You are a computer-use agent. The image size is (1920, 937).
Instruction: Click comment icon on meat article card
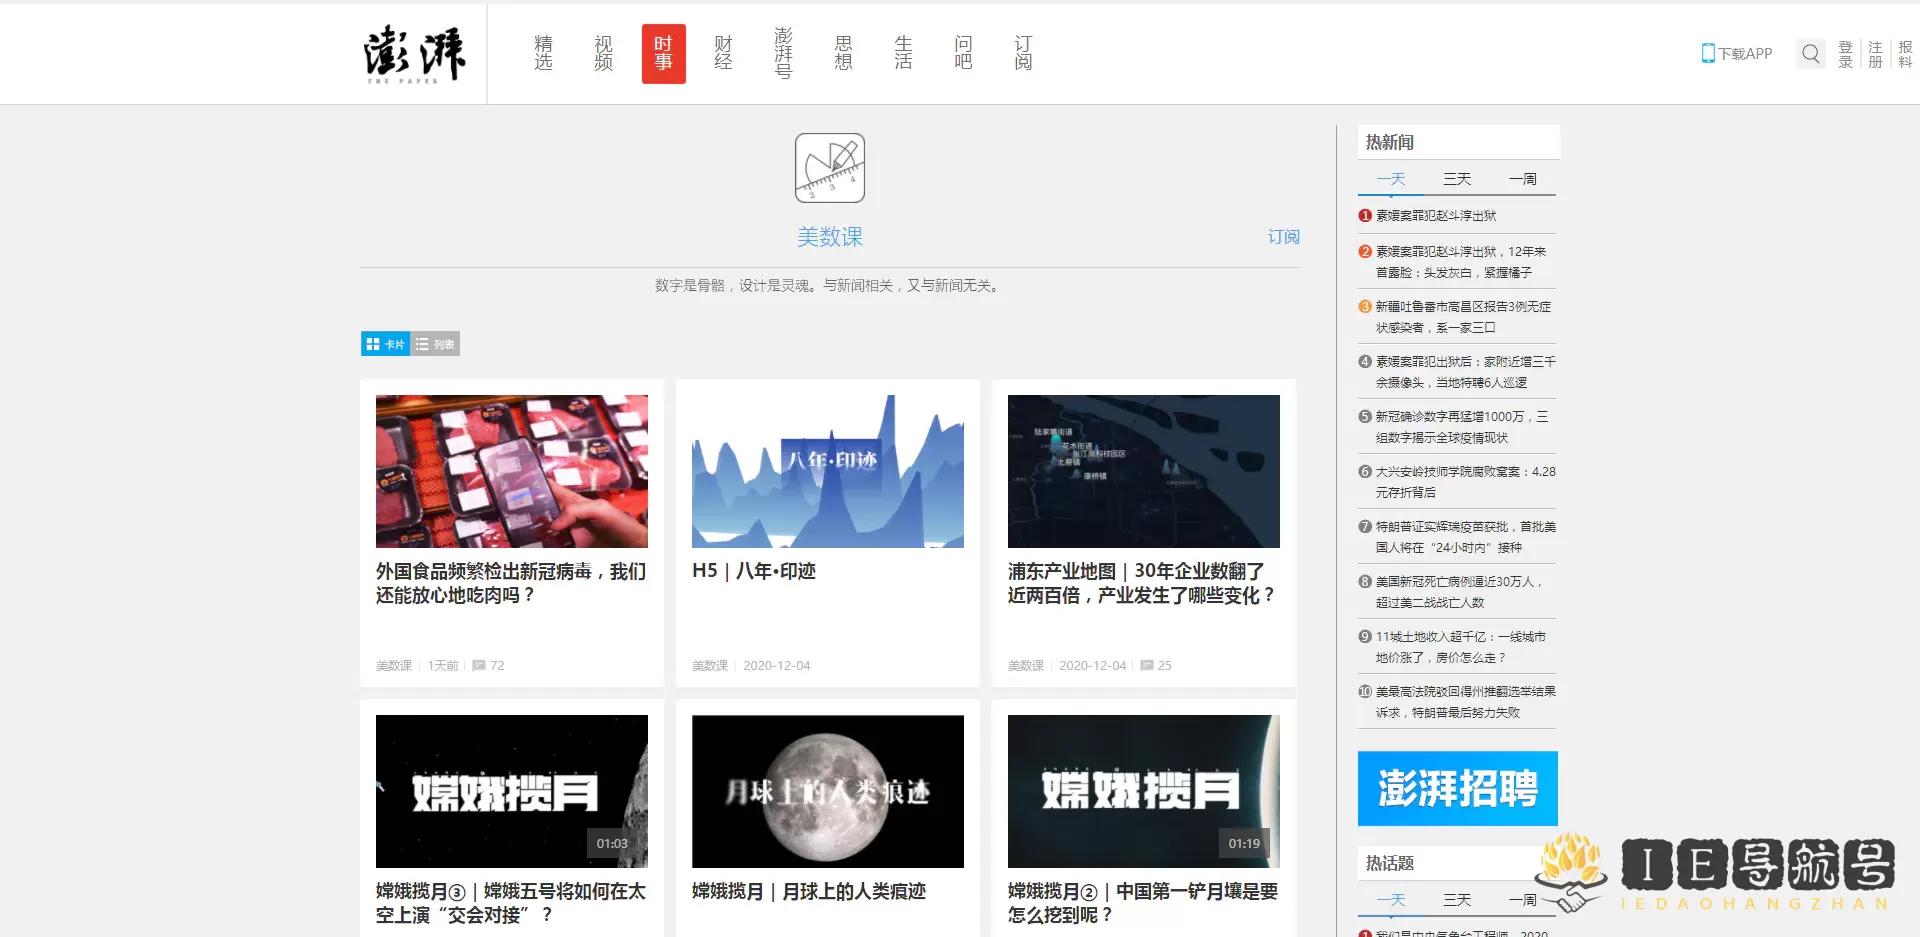[479, 666]
